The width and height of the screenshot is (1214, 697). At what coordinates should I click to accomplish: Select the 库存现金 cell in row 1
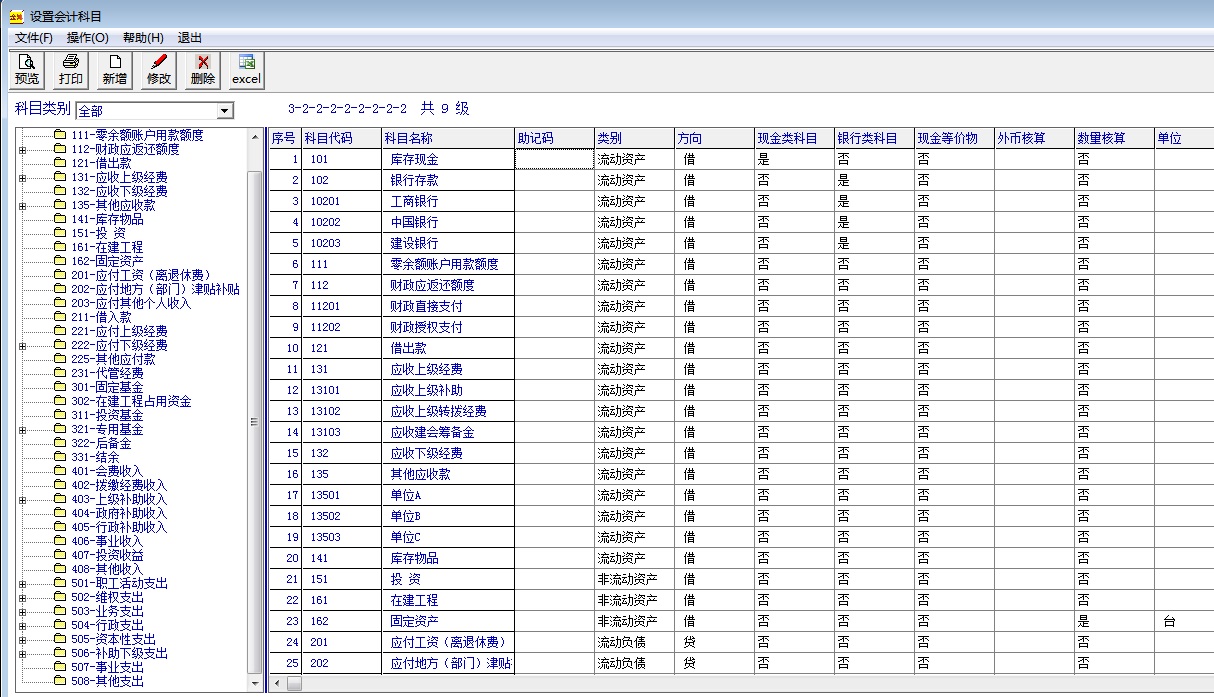click(448, 159)
